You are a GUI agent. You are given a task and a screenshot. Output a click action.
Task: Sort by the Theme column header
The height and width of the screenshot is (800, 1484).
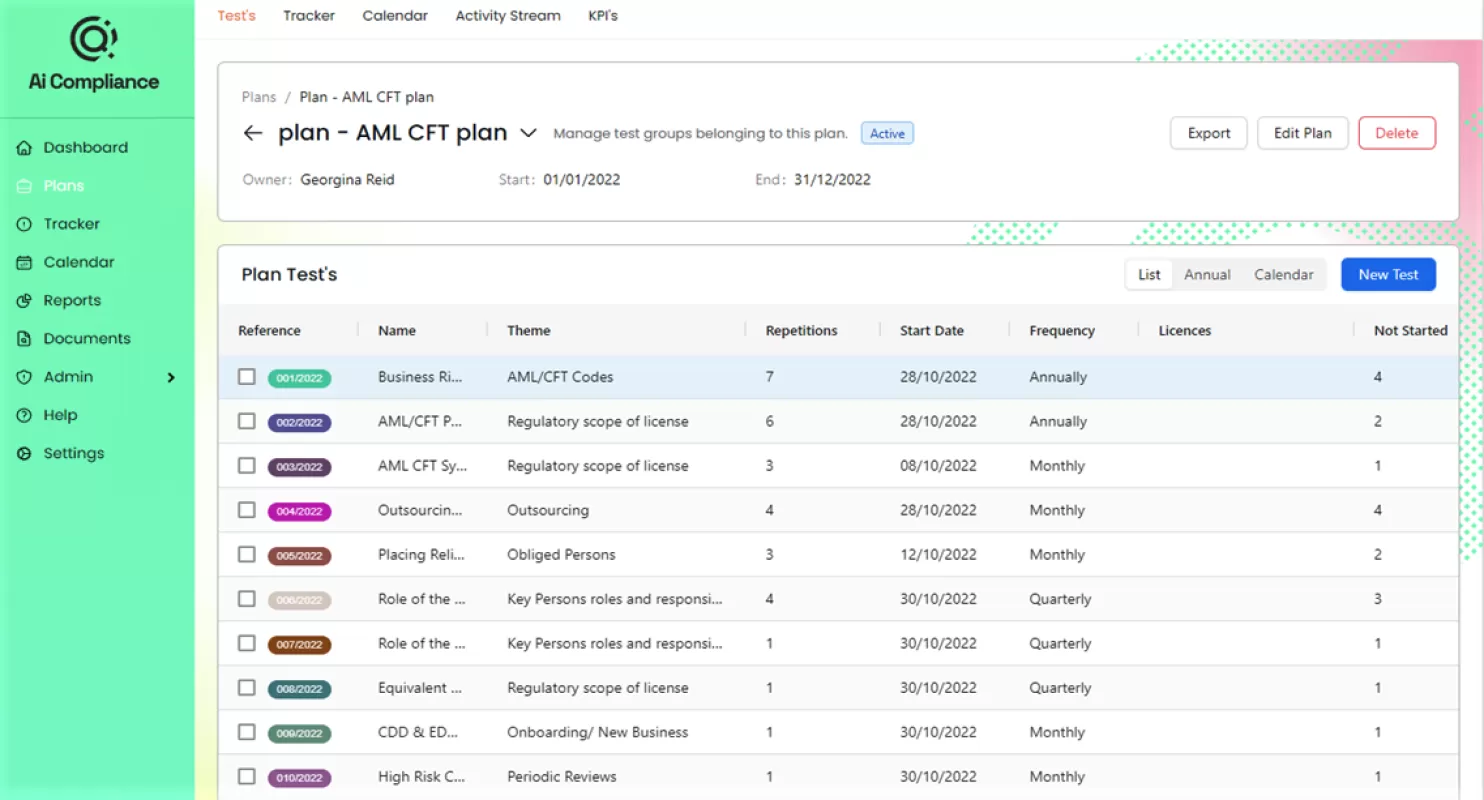coord(529,331)
